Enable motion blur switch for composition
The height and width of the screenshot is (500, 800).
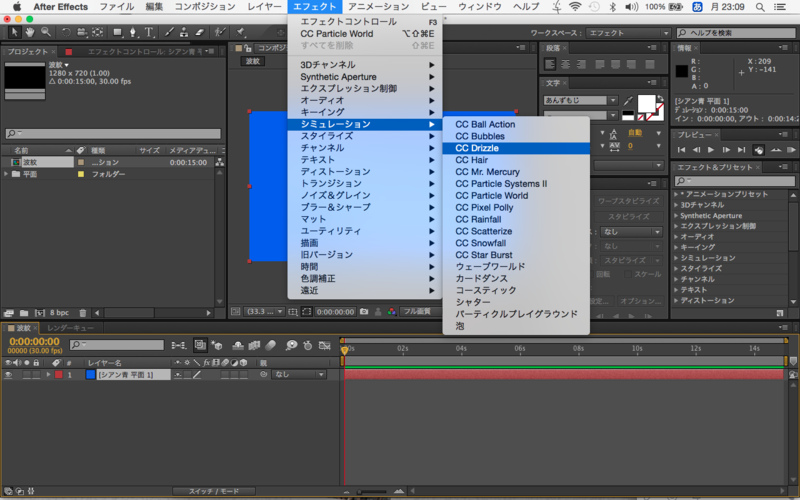tap(270, 345)
